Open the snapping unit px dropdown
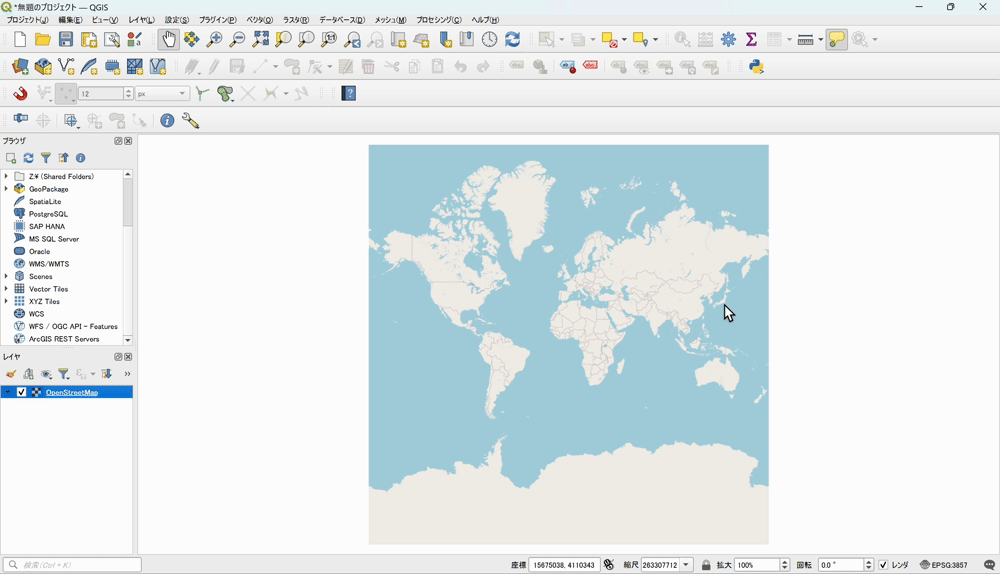This screenshot has width=1000, height=574. (162, 94)
